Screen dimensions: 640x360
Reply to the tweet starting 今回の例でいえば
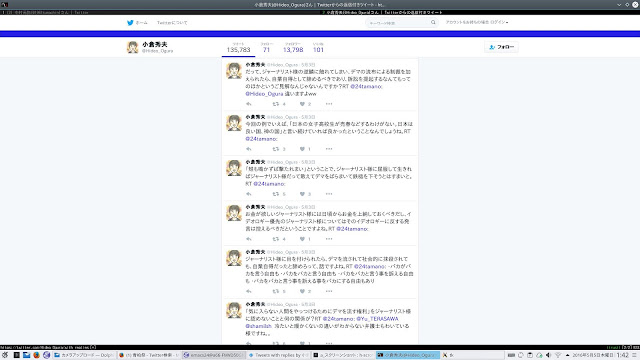tap(249, 149)
